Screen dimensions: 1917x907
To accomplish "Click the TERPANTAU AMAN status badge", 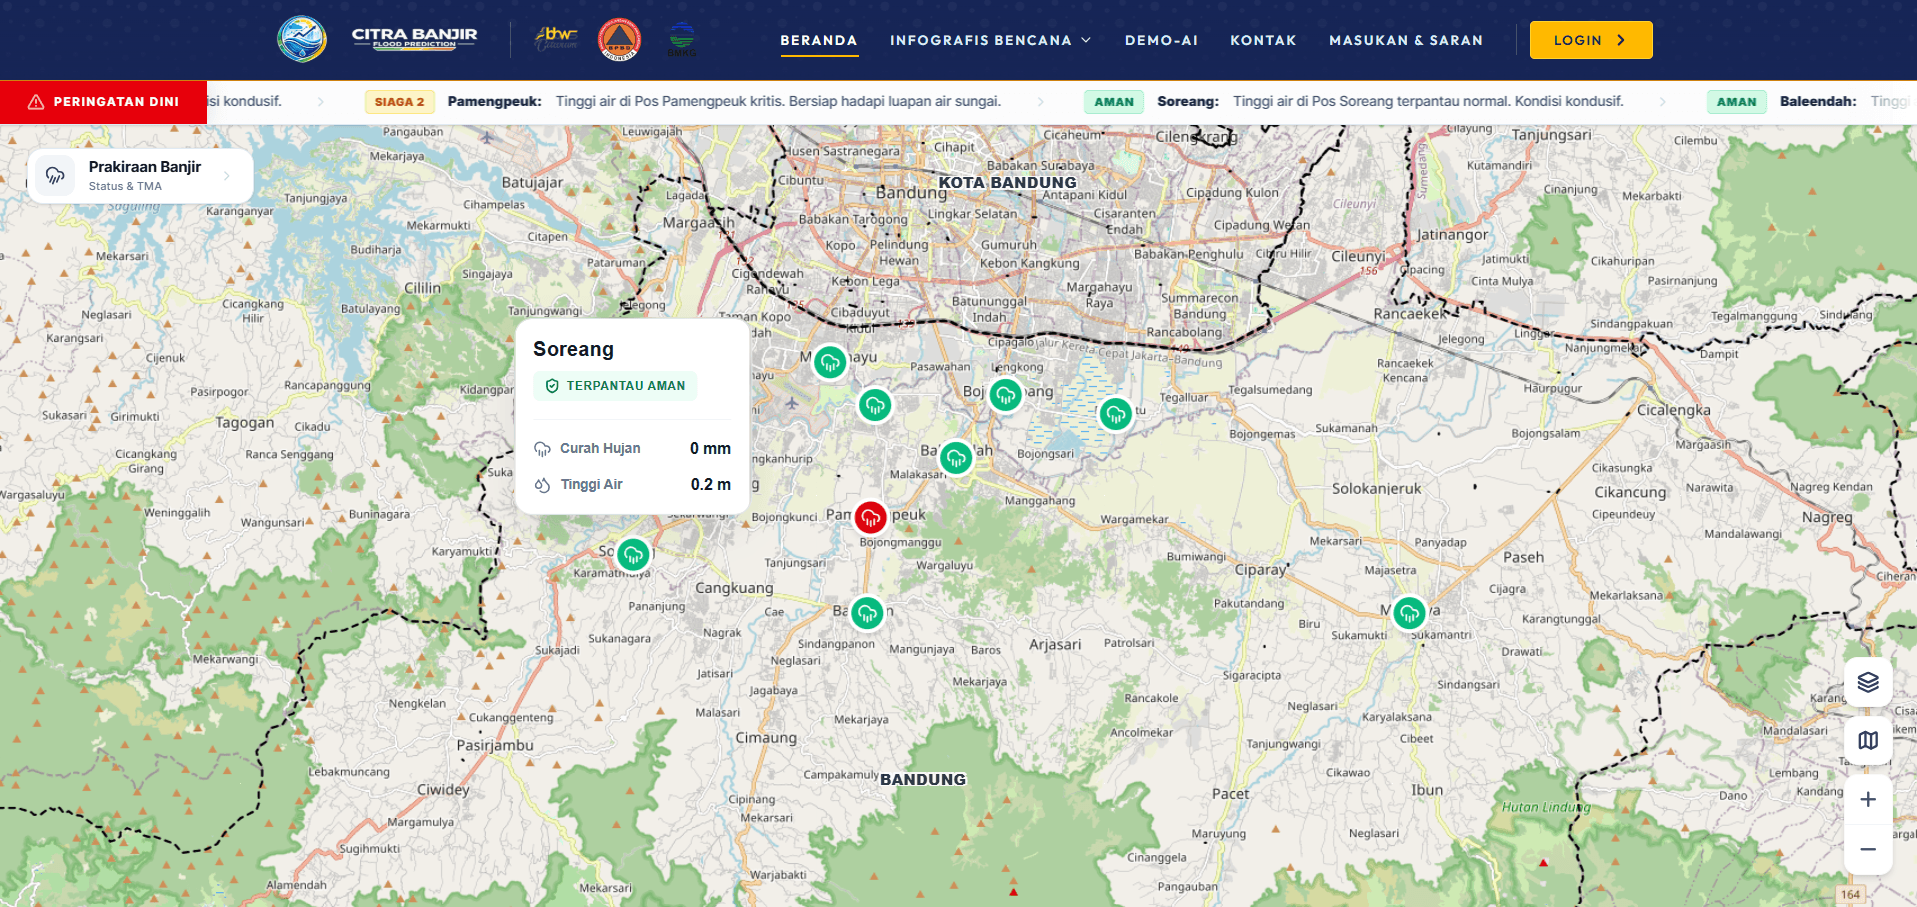I will pyautogui.click(x=615, y=385).
